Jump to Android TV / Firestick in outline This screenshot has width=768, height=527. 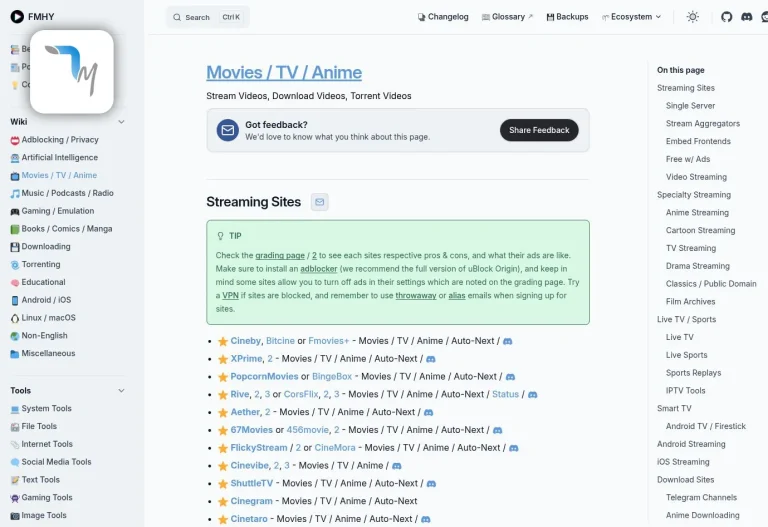[x=705, y=426]
